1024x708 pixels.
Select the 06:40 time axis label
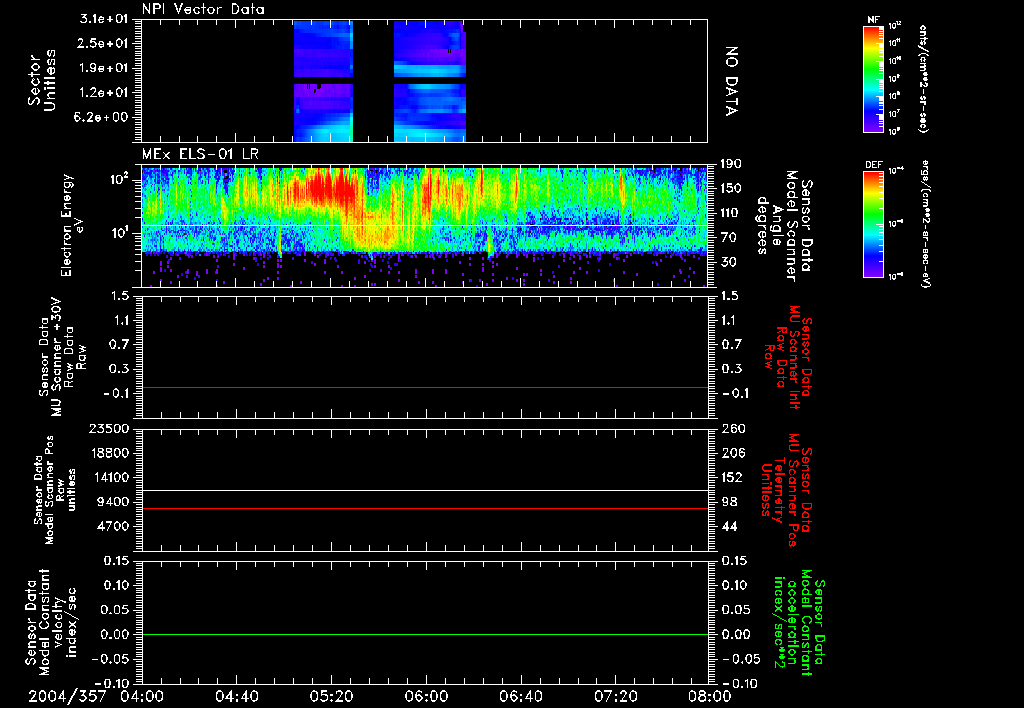click(521, 695)
